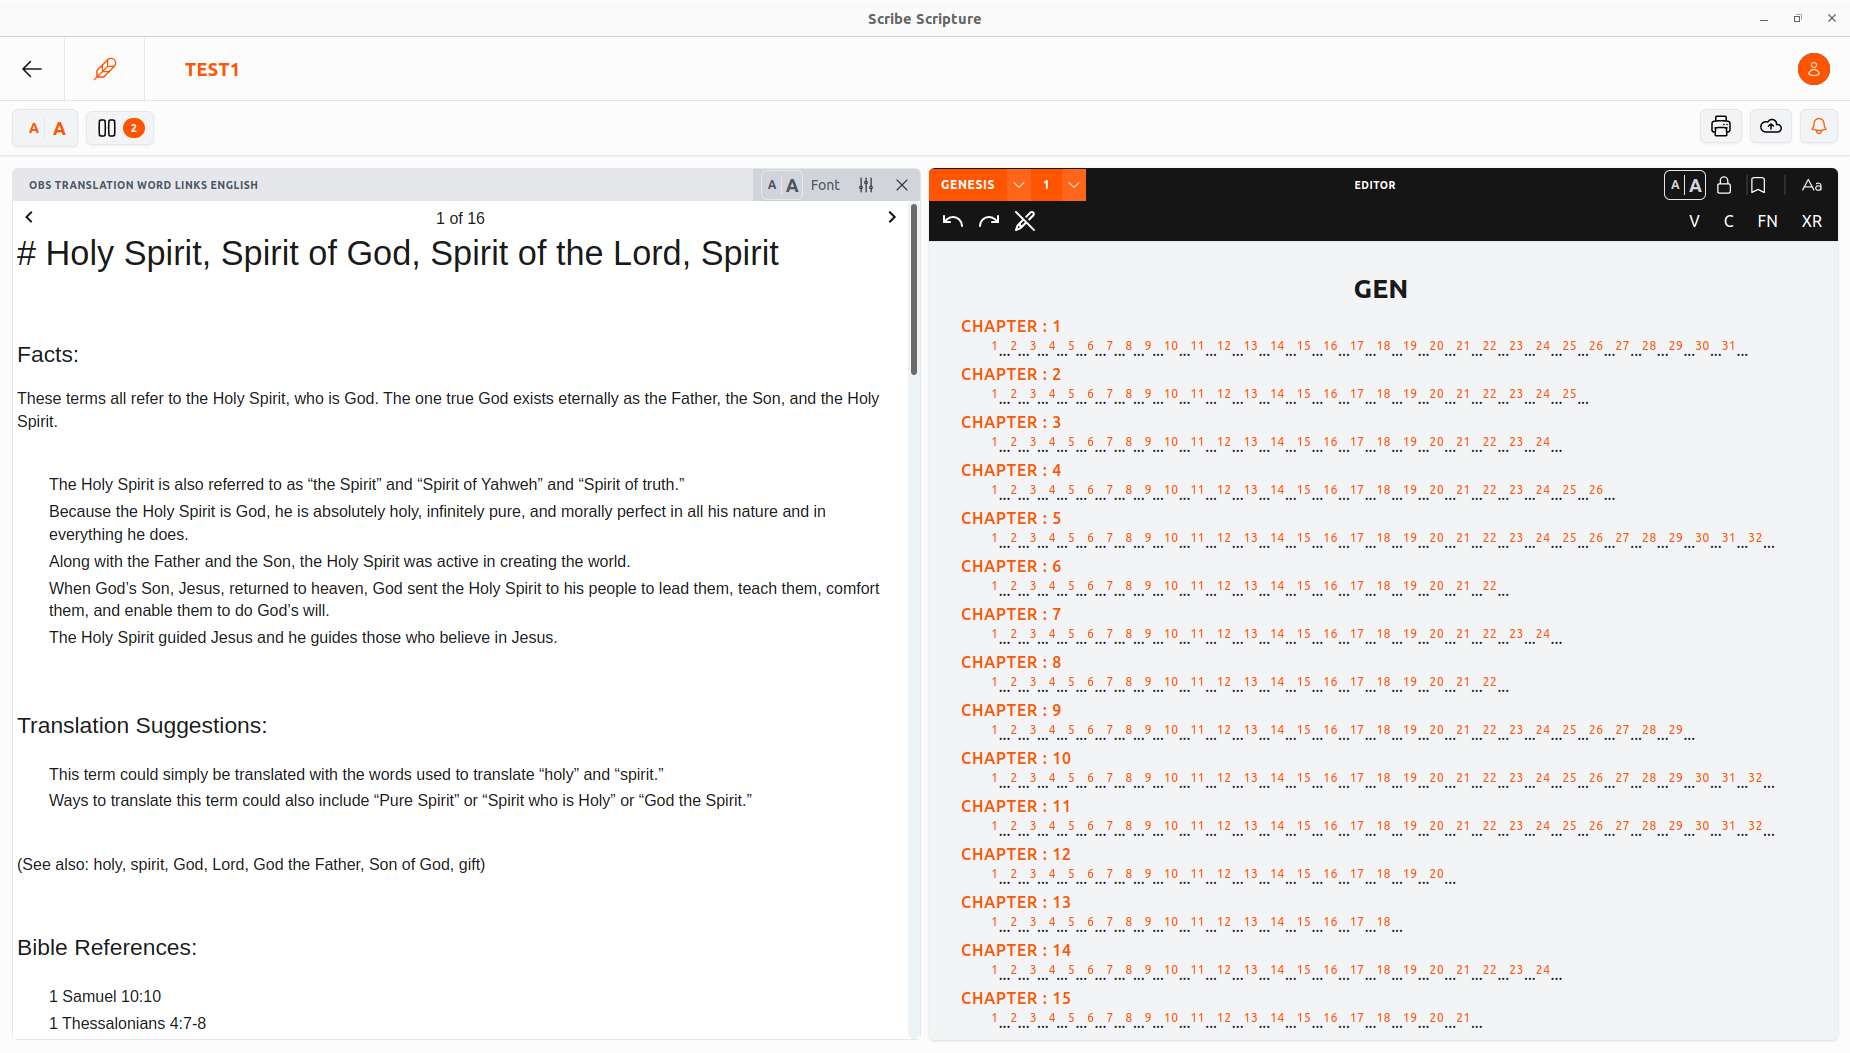The width and height of the screenshot is (1850, 1053).
Task: Jump to CHAPTER : 10 heading
Action: [x=1015, y=758]
